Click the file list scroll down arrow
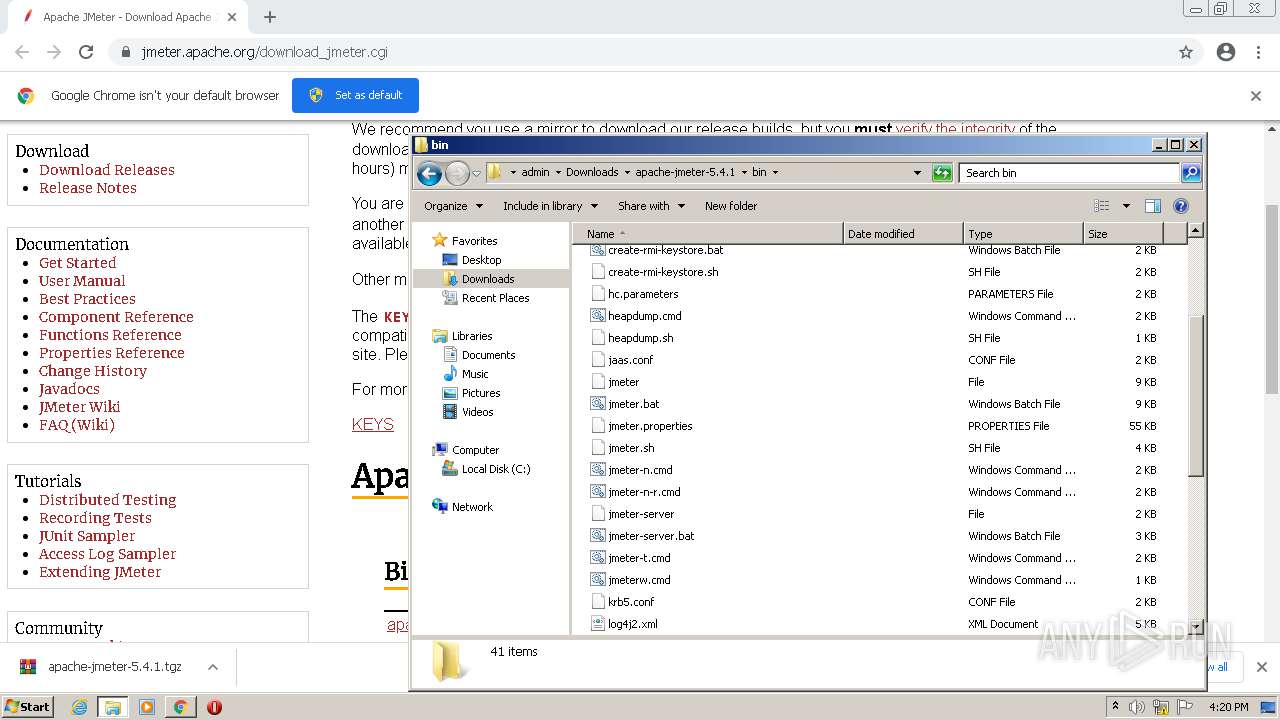Viewport: 1280px width, 720px height. pyautogui.click(x=1196, y=627)
